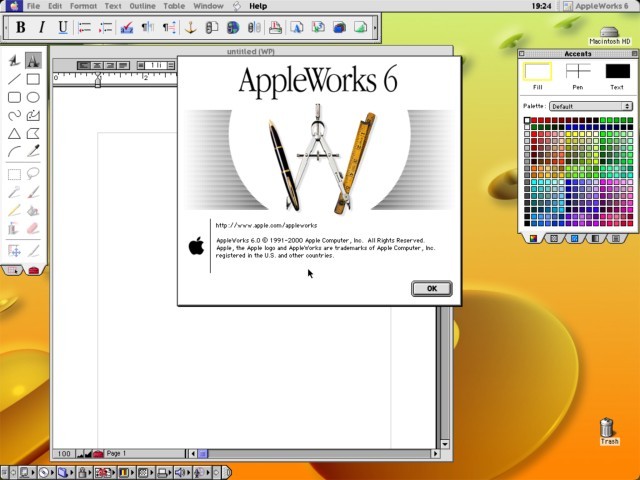This screenshot has height=480, width=640.
Task: Click the vertical scrollbar down arrow
Action: (x=445, y=444)
